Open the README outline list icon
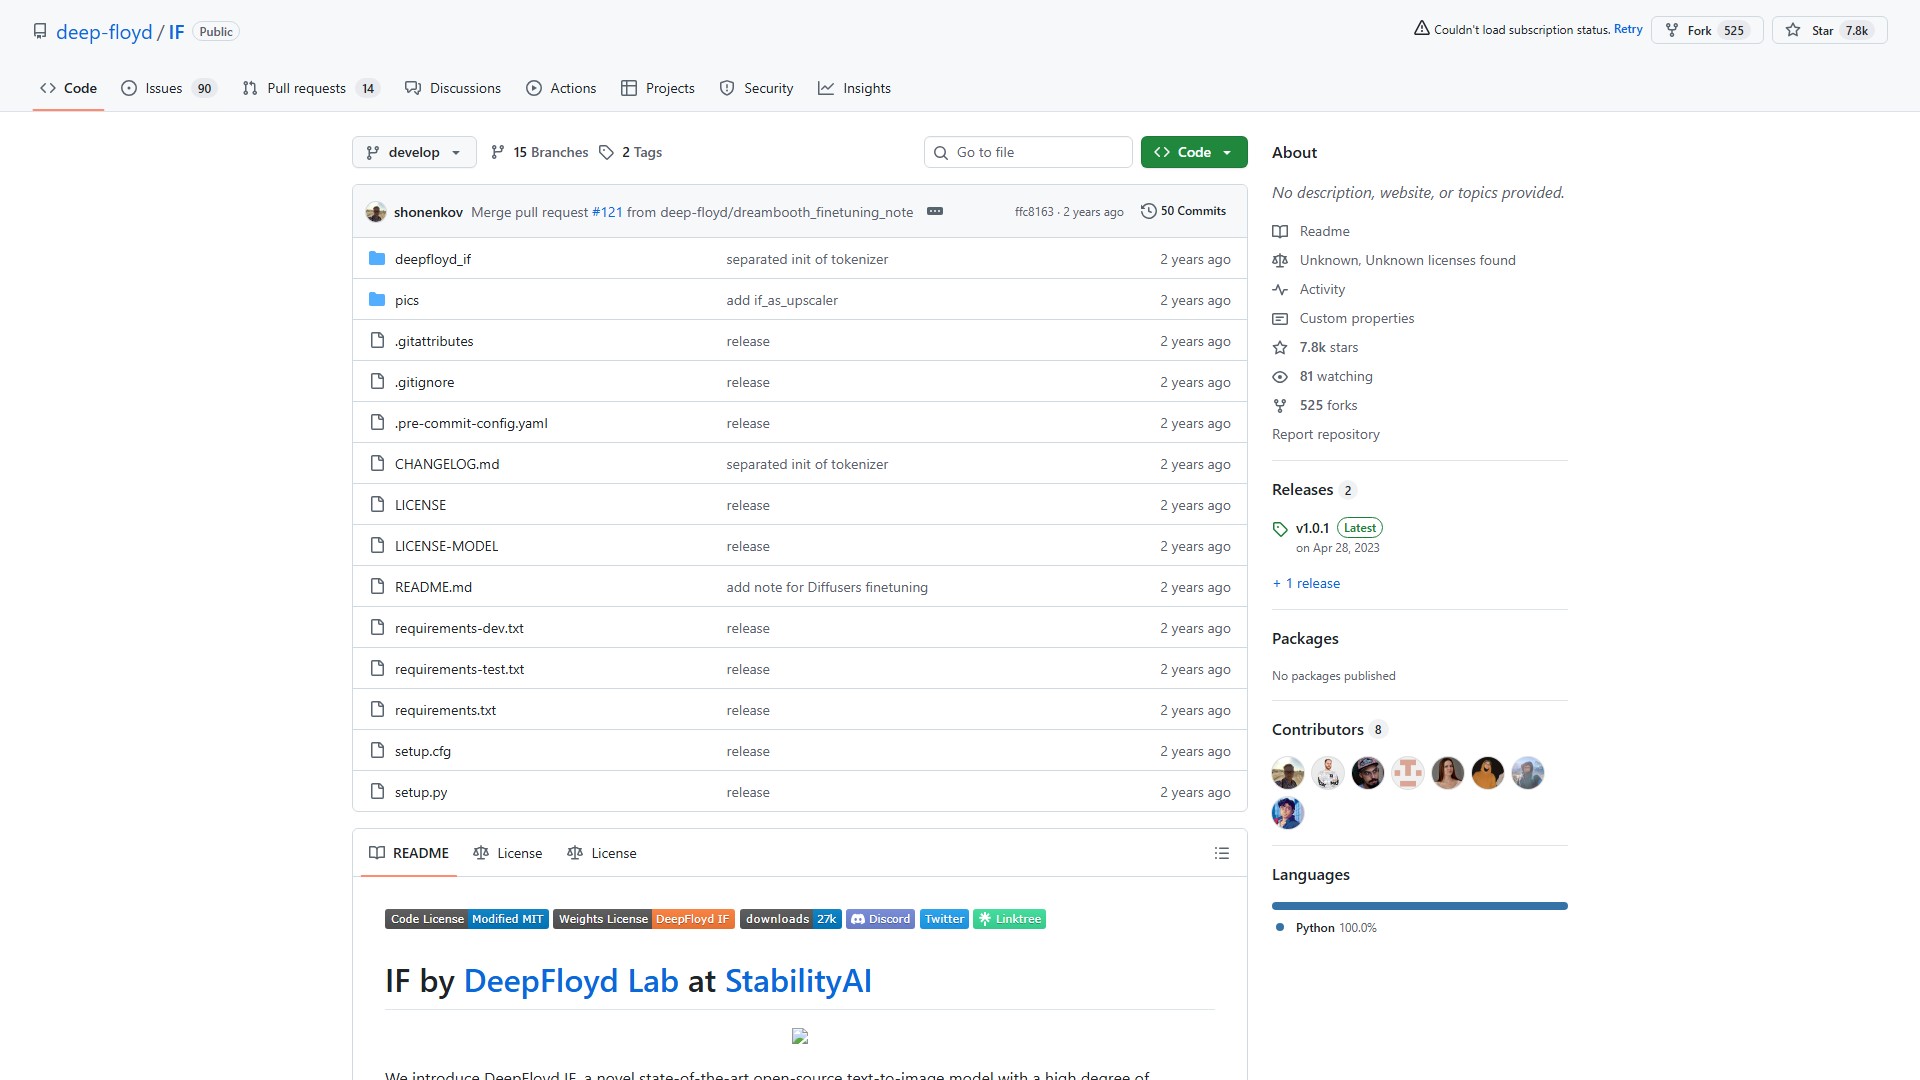This screenshot has height=1080, width=1920. tap(1221, 853)
